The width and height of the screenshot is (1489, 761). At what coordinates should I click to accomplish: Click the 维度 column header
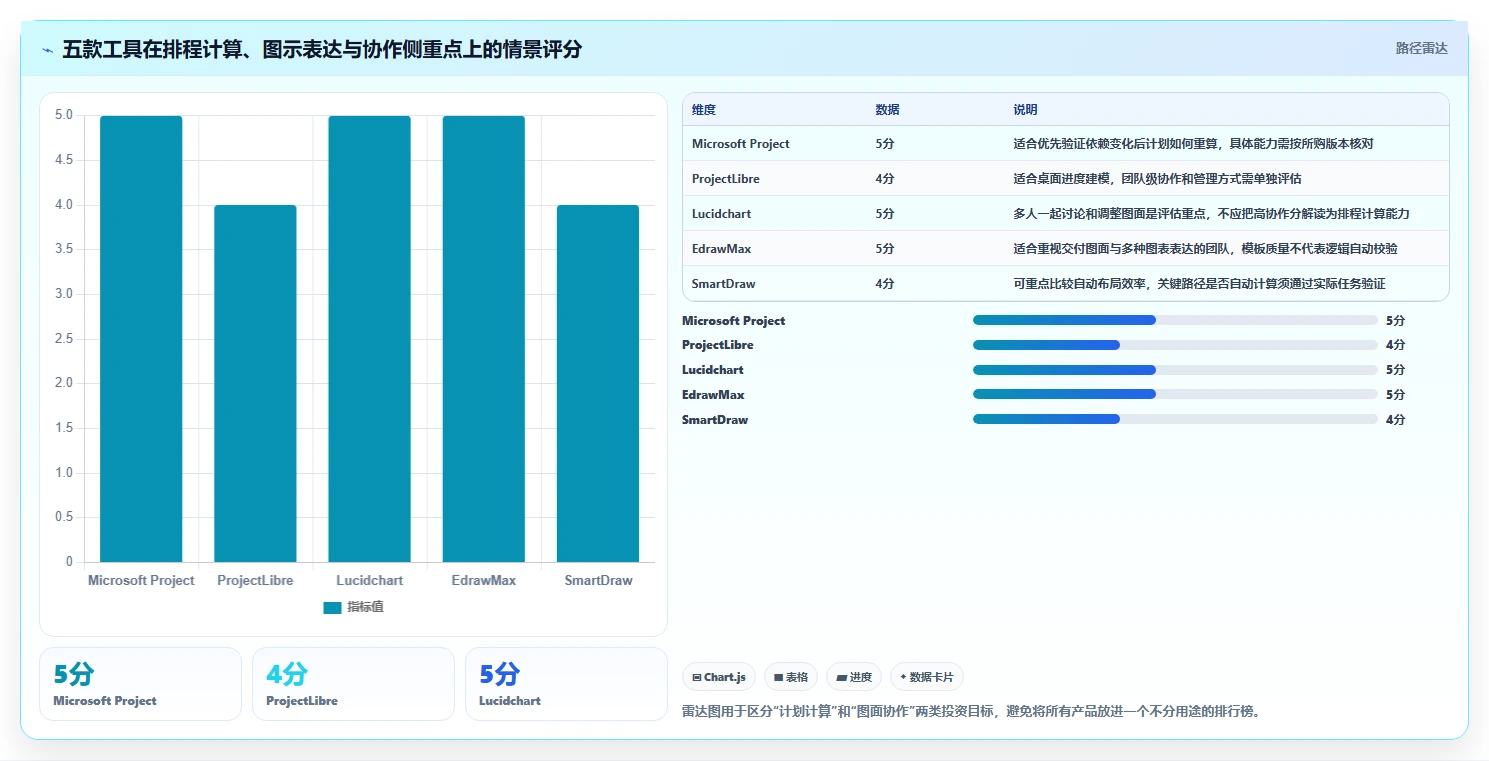pos(704,110)
